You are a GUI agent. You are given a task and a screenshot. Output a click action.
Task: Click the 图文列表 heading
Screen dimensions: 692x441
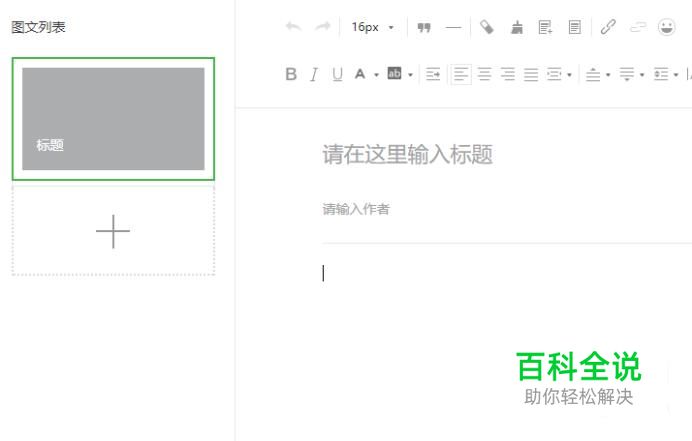pos(38,27)
